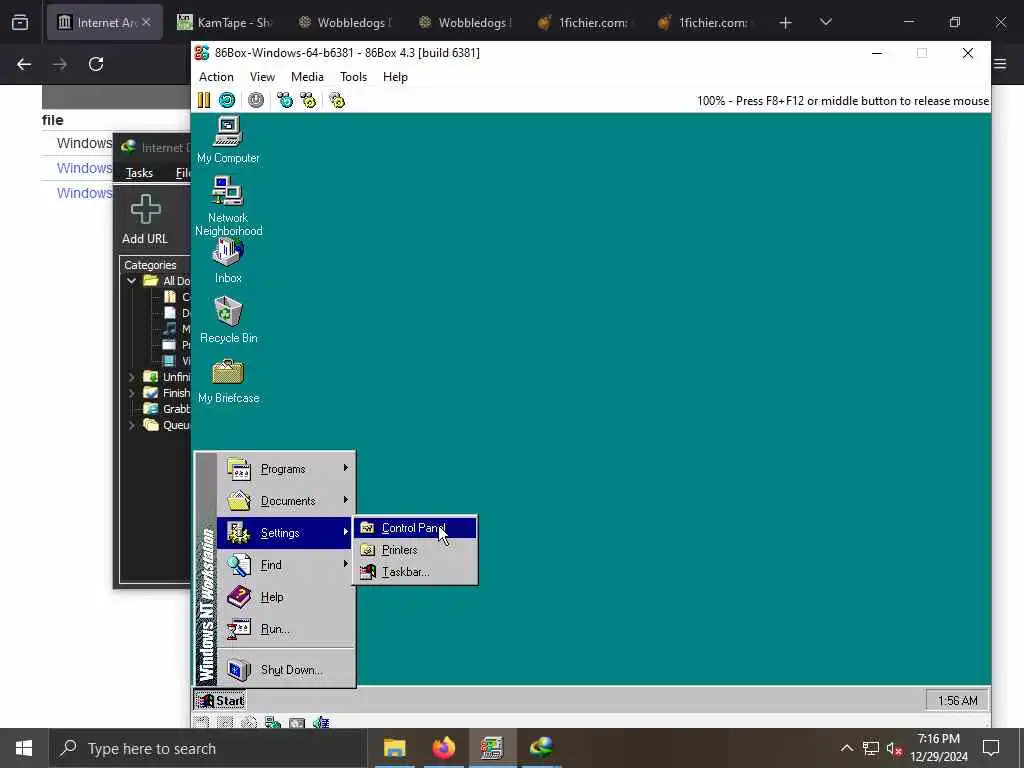Click the 86Box icon in Windows taskbar
The height and width of the screenshot is (768, 1024).
(492, 748)
